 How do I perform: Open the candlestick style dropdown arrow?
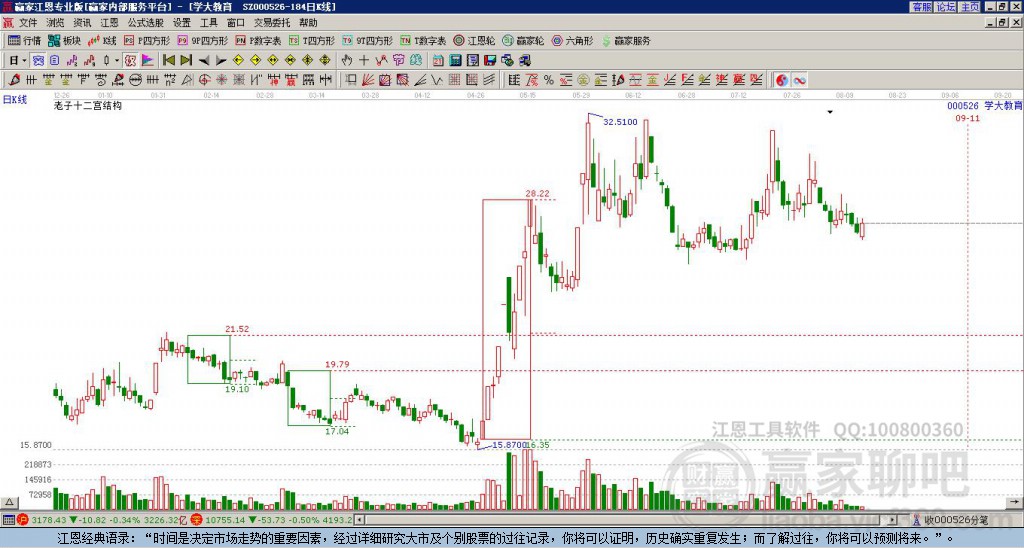(117, 61)
